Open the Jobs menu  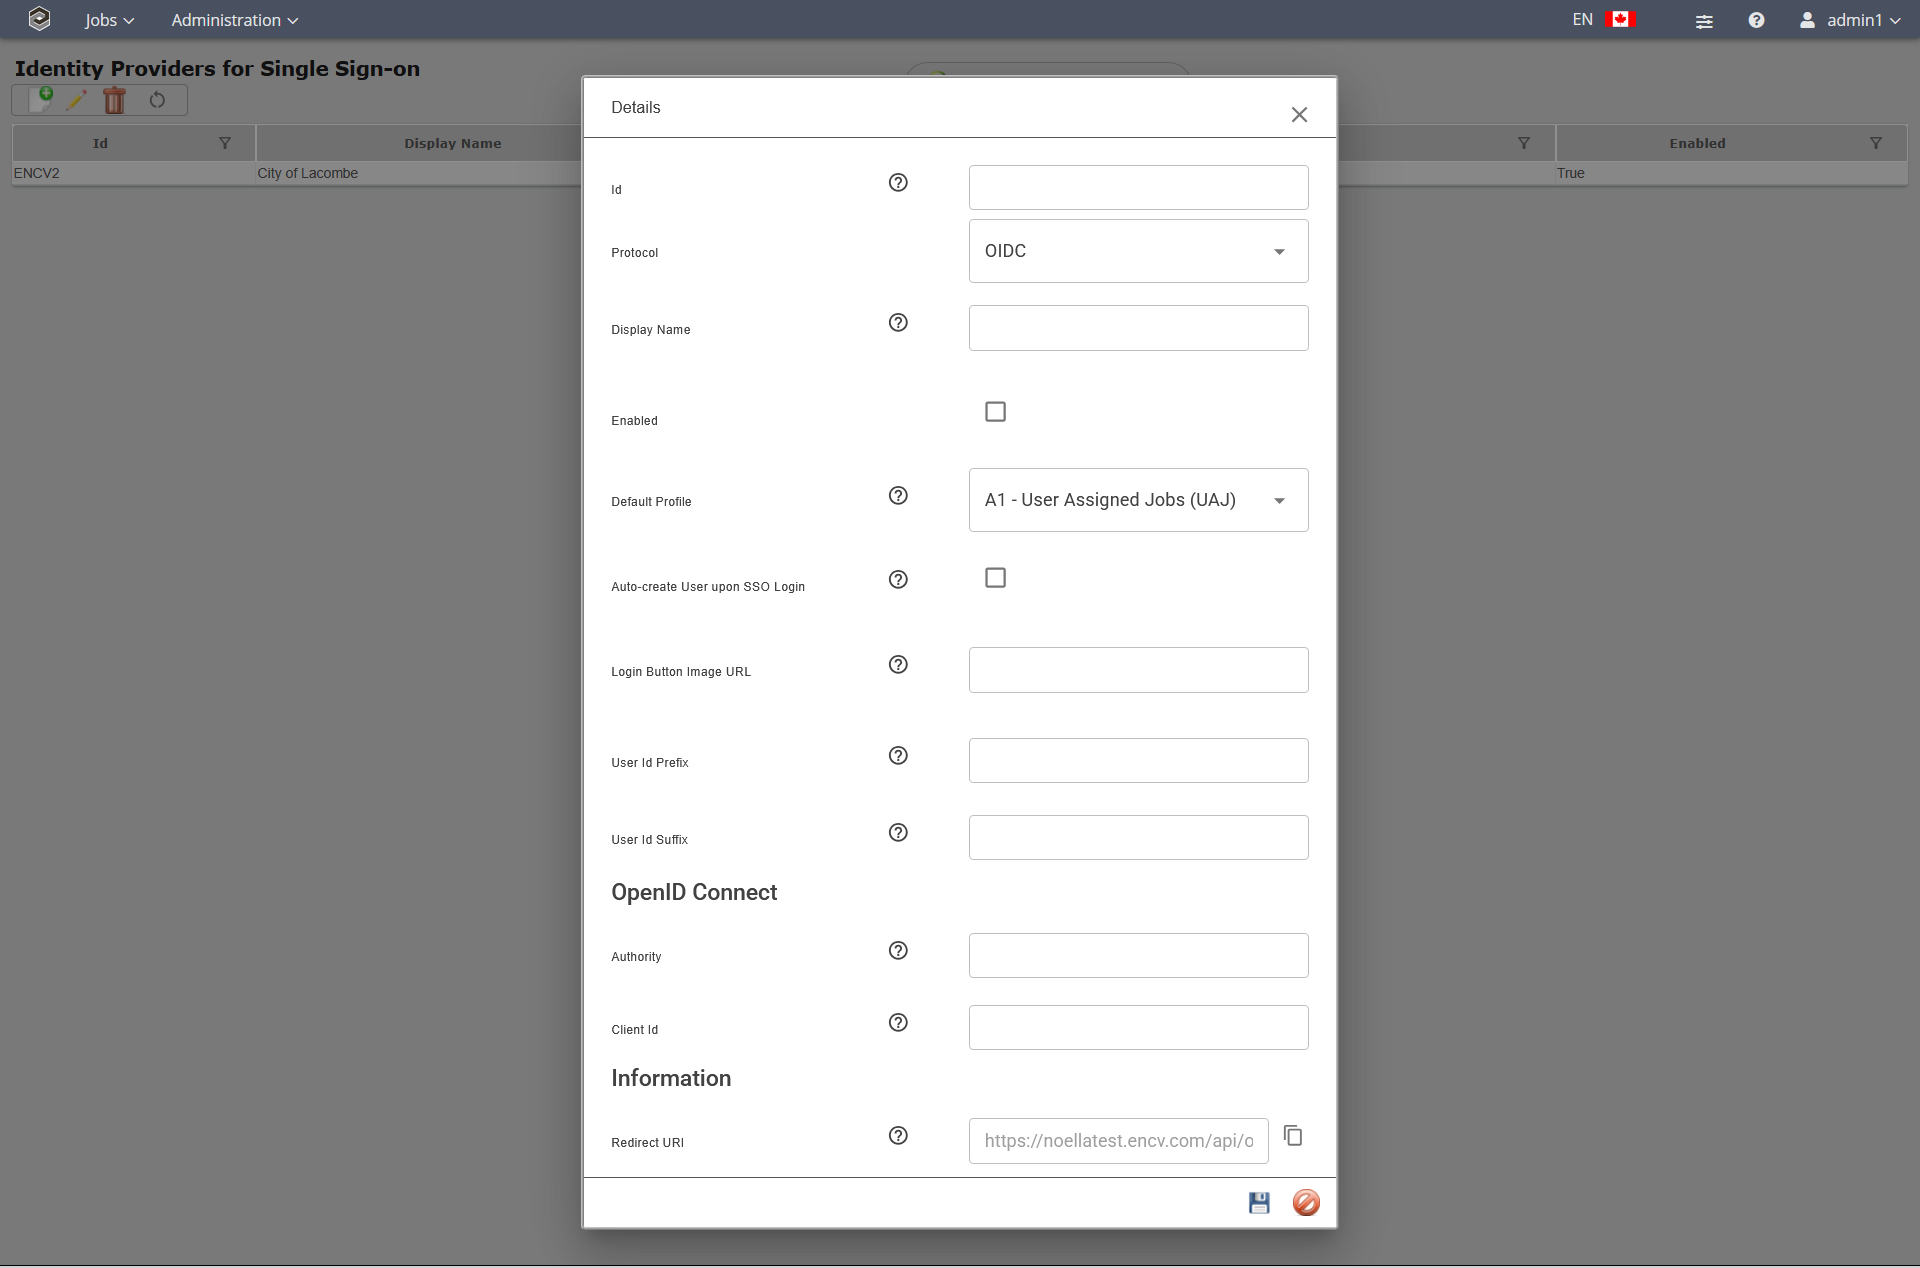pos(109,20)
